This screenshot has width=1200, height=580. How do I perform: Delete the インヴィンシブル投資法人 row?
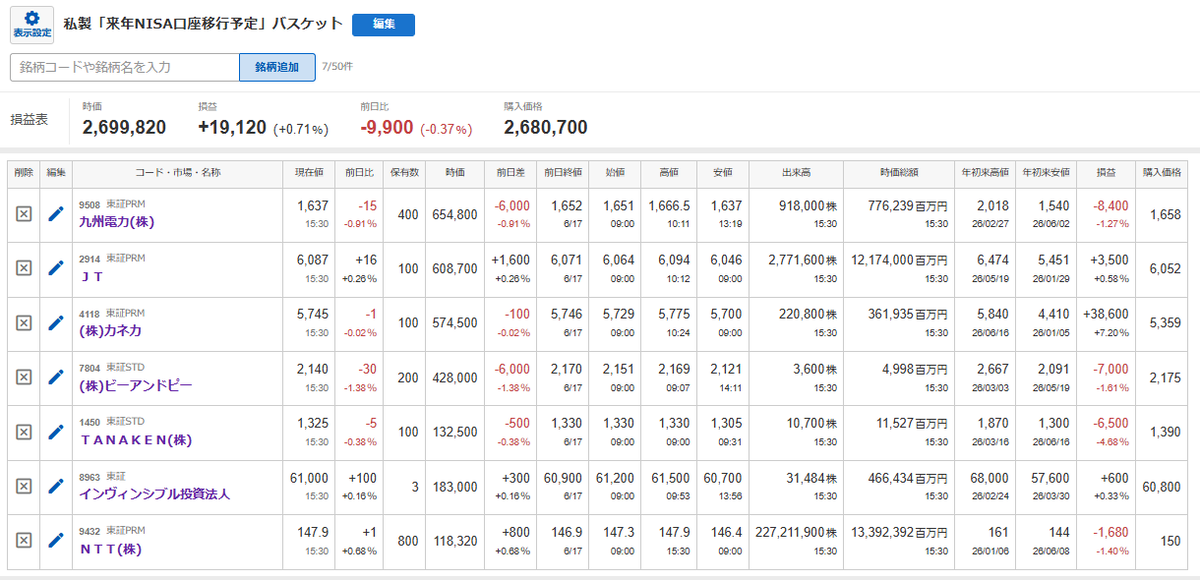24,486
